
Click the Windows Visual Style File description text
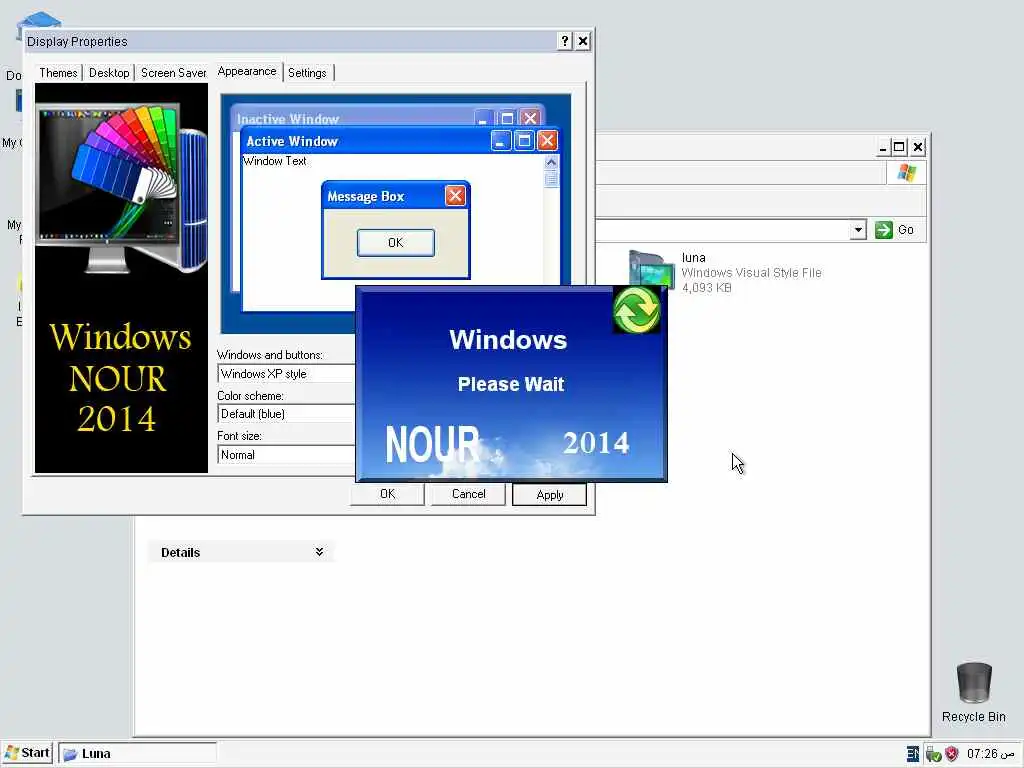(751, 273)
